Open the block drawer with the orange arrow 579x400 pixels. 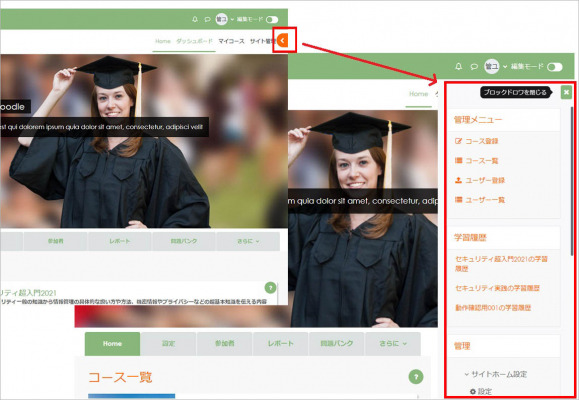pos(282,41)
